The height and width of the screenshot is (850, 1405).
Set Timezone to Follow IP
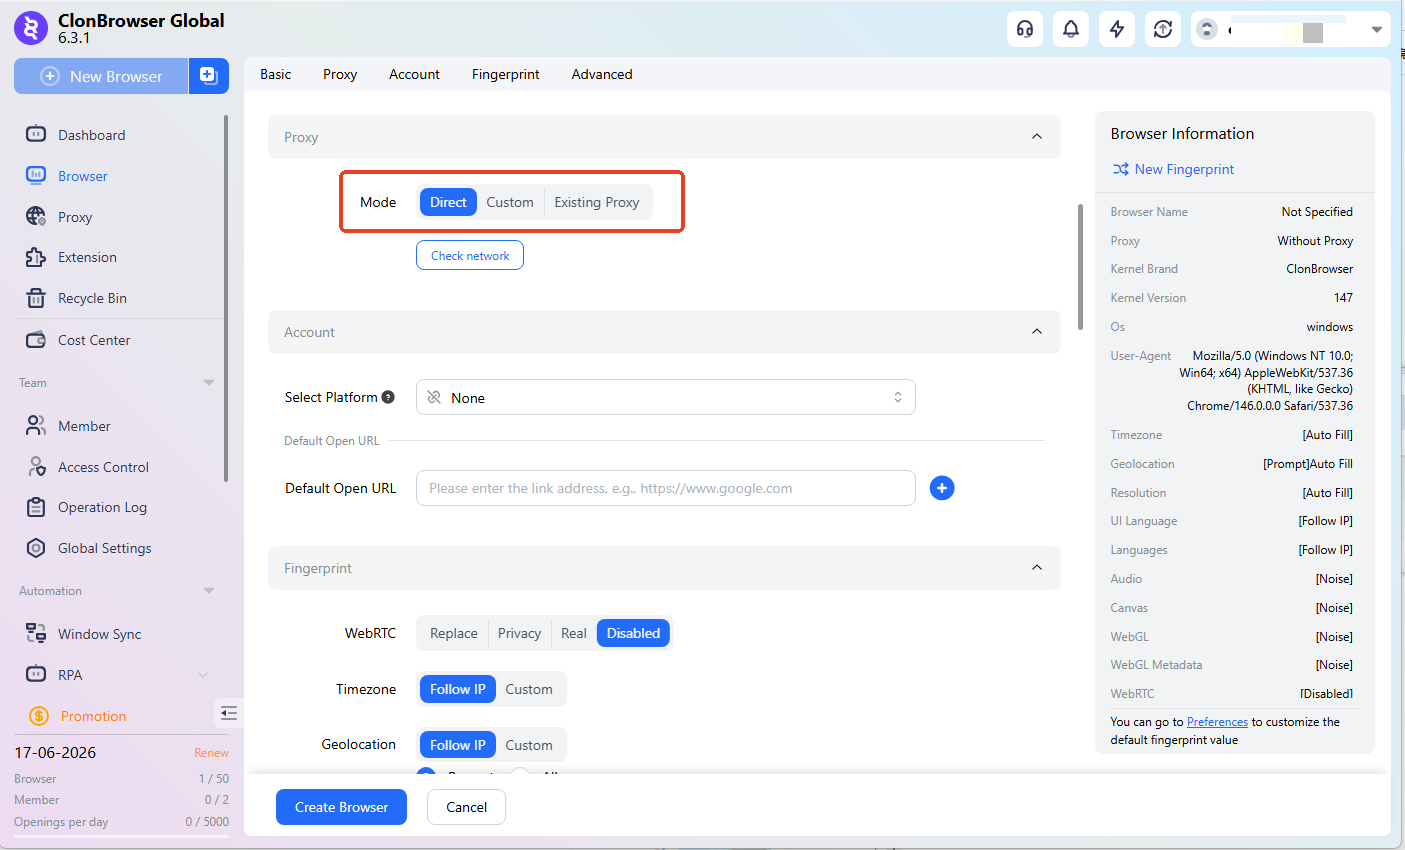(458, 689)
